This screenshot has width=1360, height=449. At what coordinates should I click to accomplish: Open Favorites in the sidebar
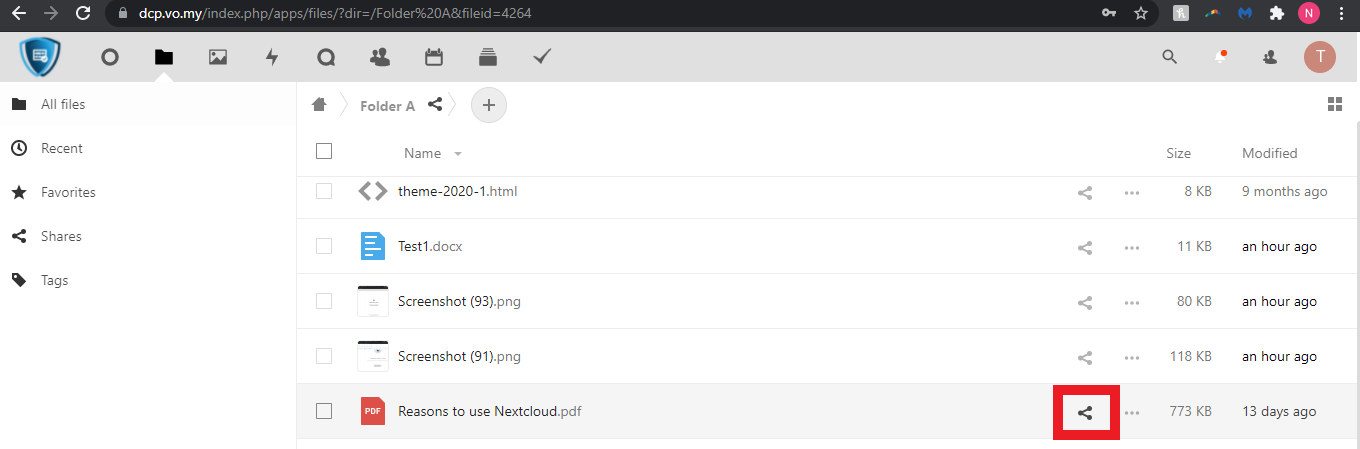[68, 192]
